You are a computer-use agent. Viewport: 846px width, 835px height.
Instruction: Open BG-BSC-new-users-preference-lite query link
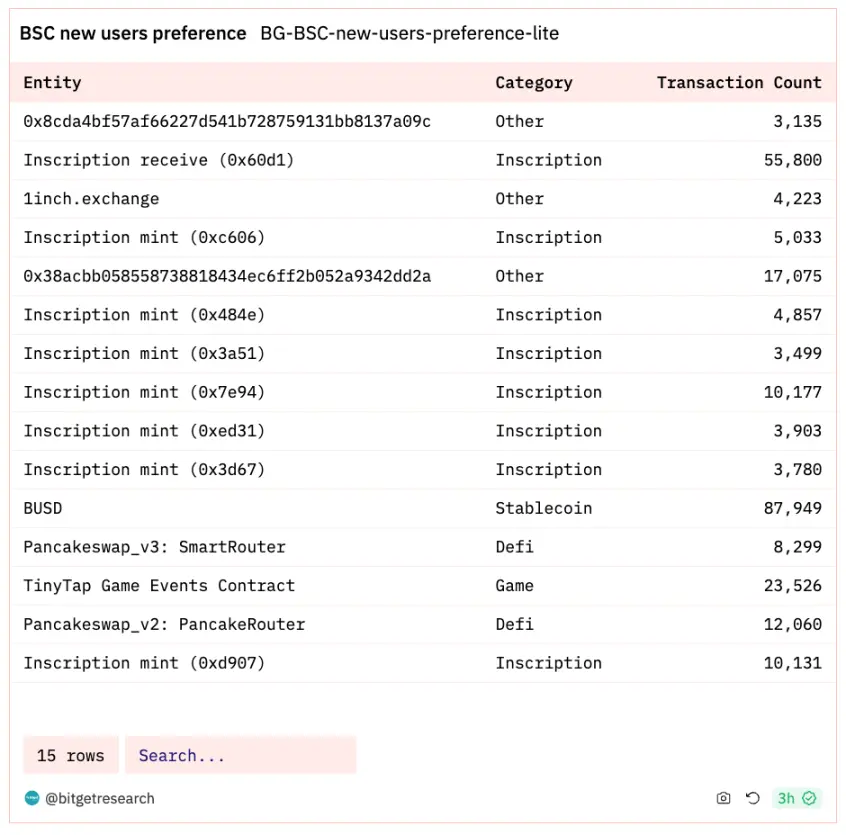click(409, 33)
